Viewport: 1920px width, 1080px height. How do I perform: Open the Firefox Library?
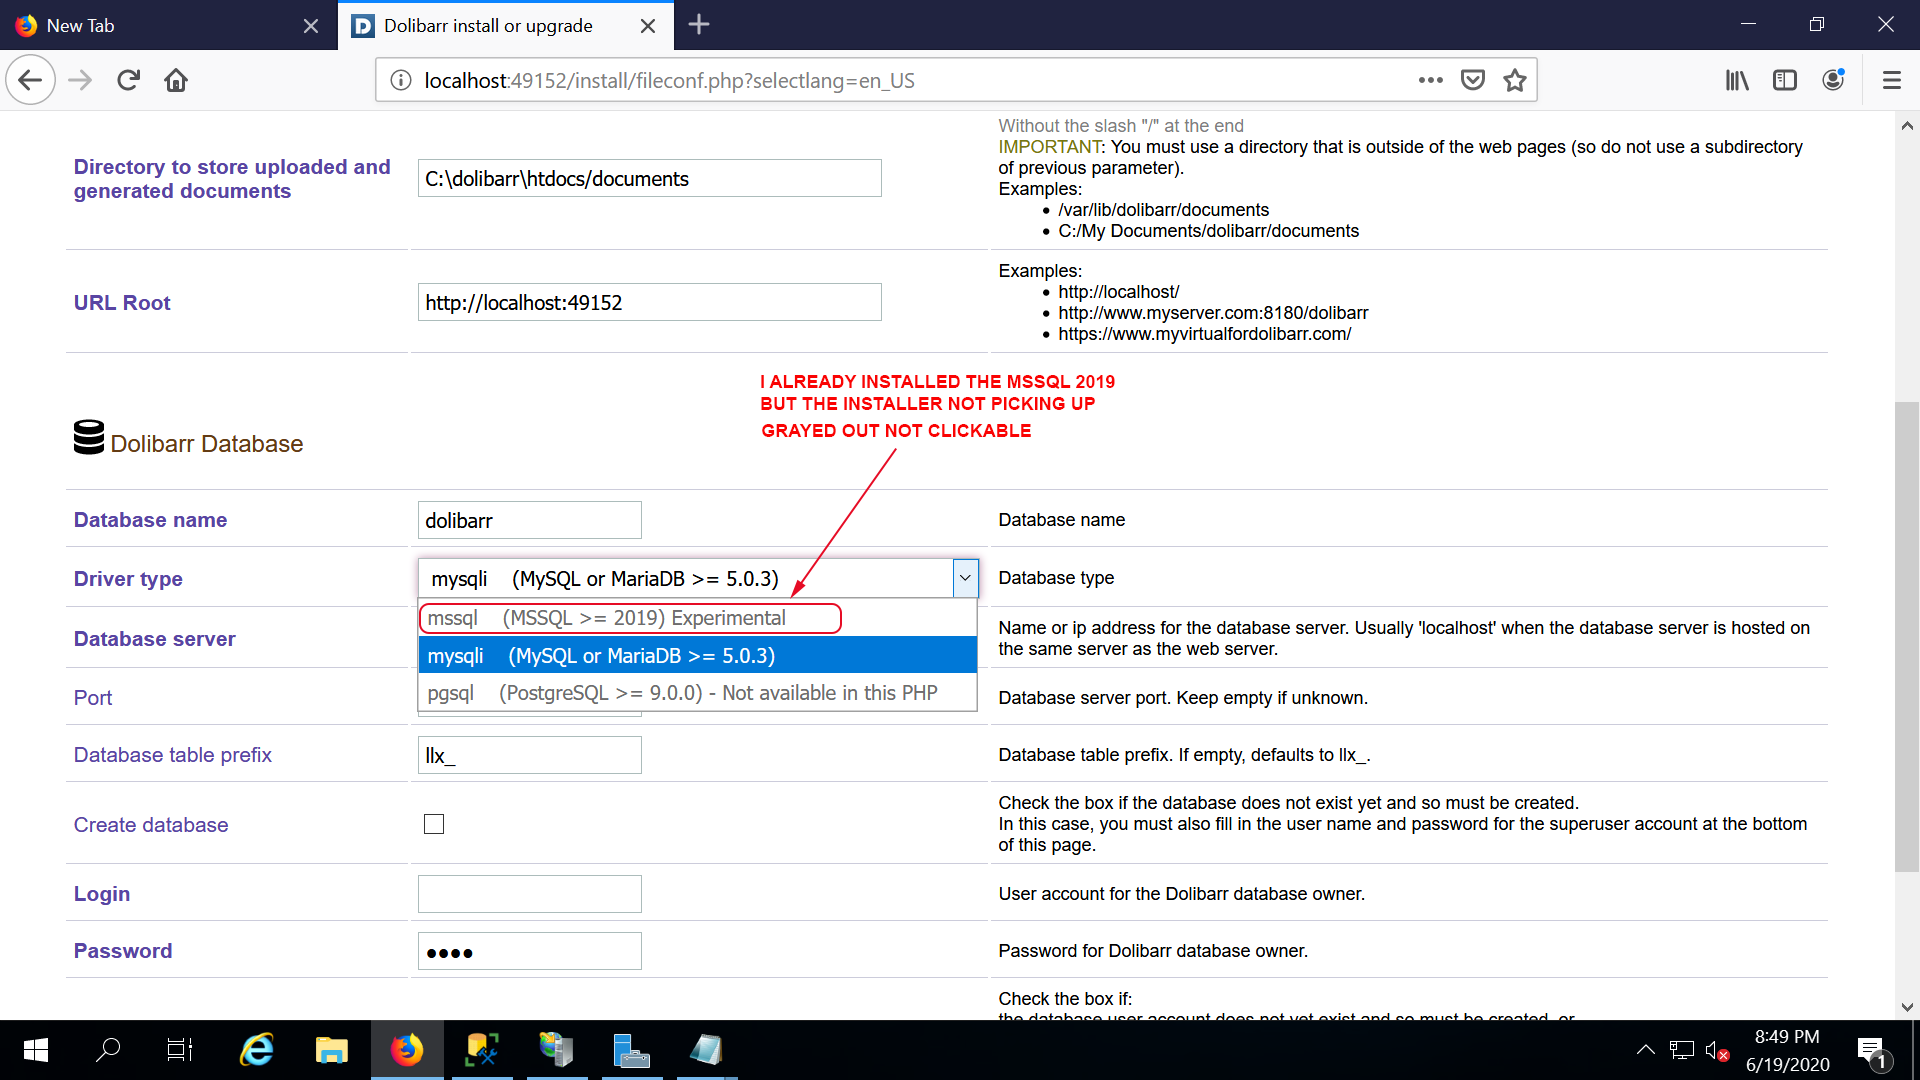pos(1737,80)
